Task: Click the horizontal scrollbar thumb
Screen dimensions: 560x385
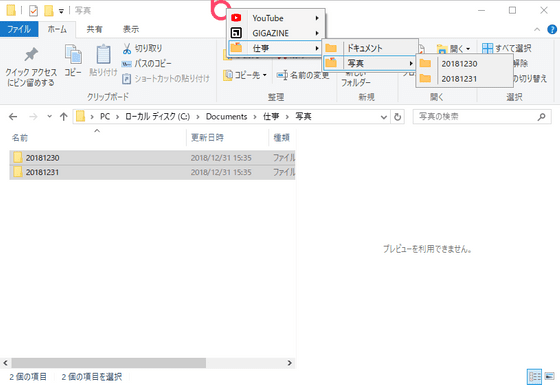Action: tap(109, 363)
